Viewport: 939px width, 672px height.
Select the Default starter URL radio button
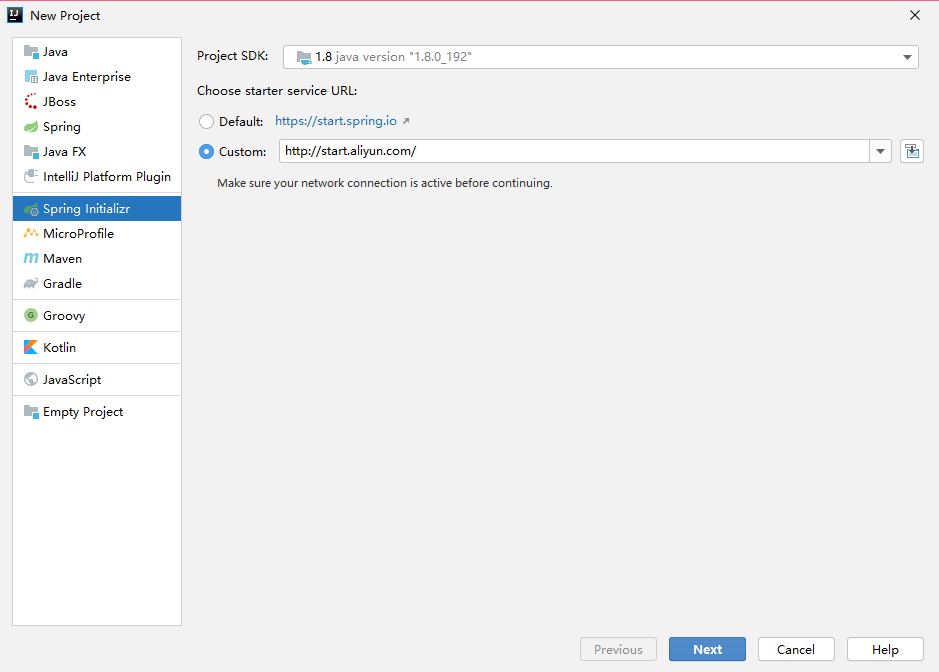click(x=206, y=122)
